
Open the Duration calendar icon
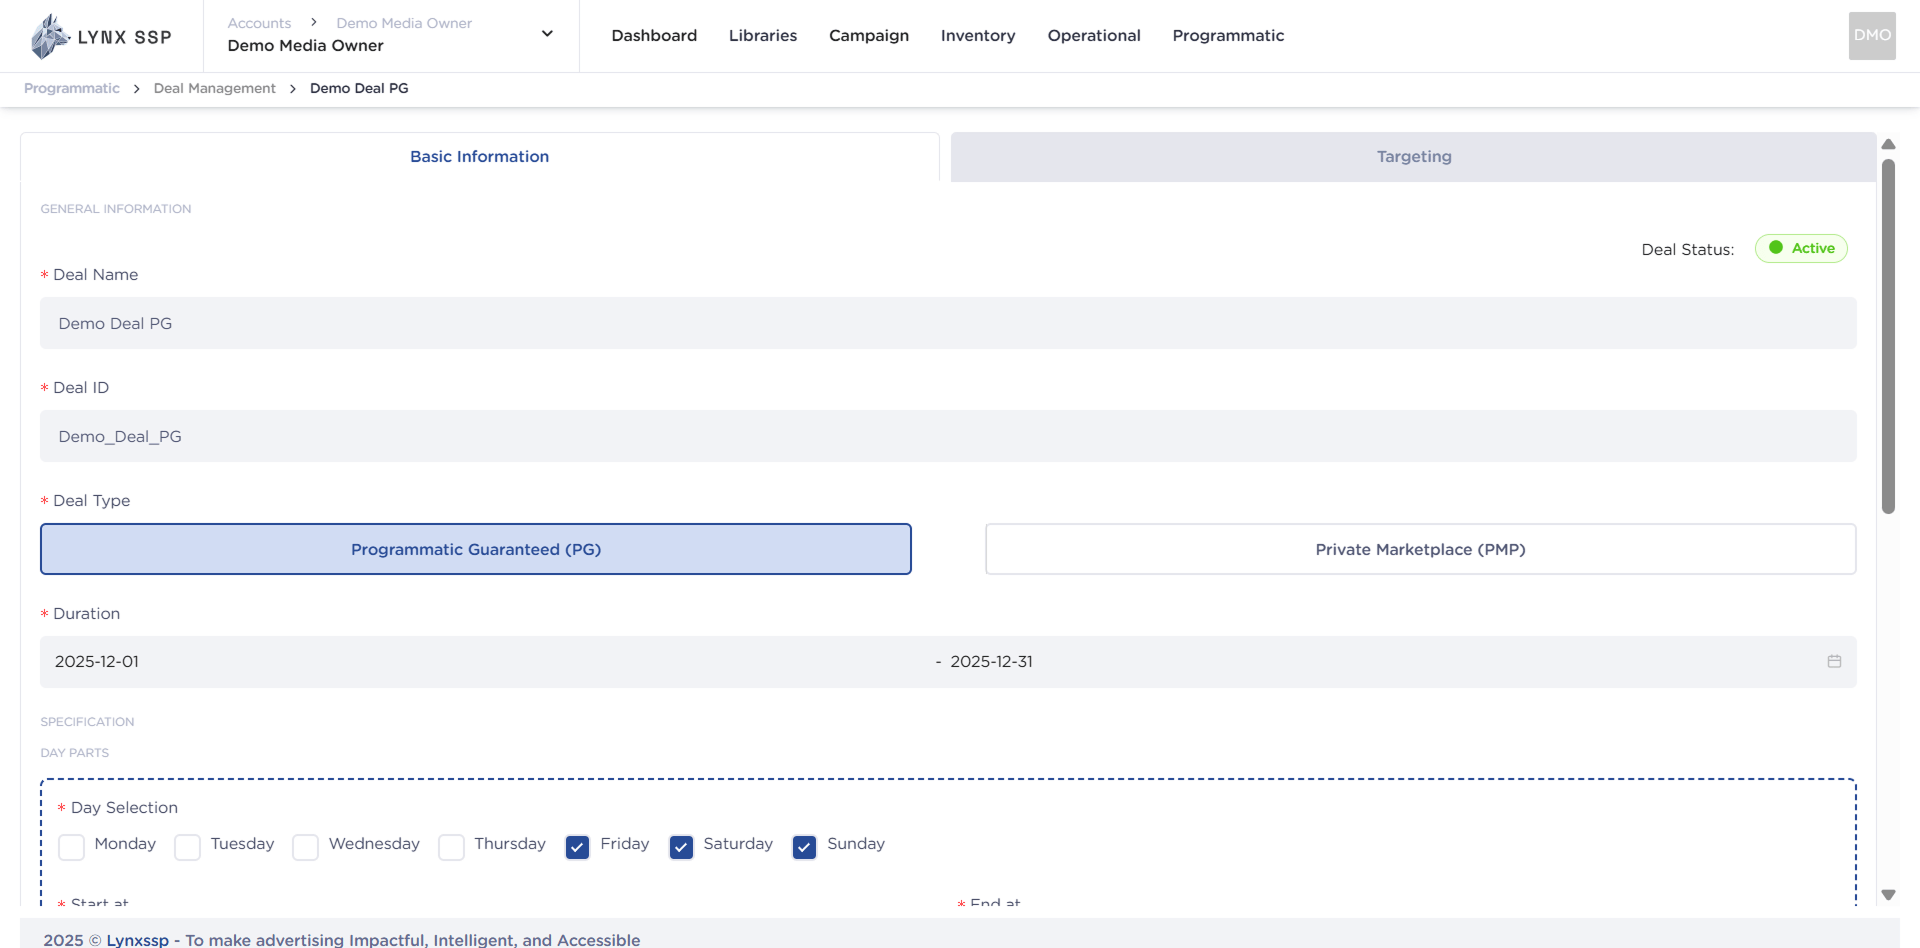coord(1834,662)
